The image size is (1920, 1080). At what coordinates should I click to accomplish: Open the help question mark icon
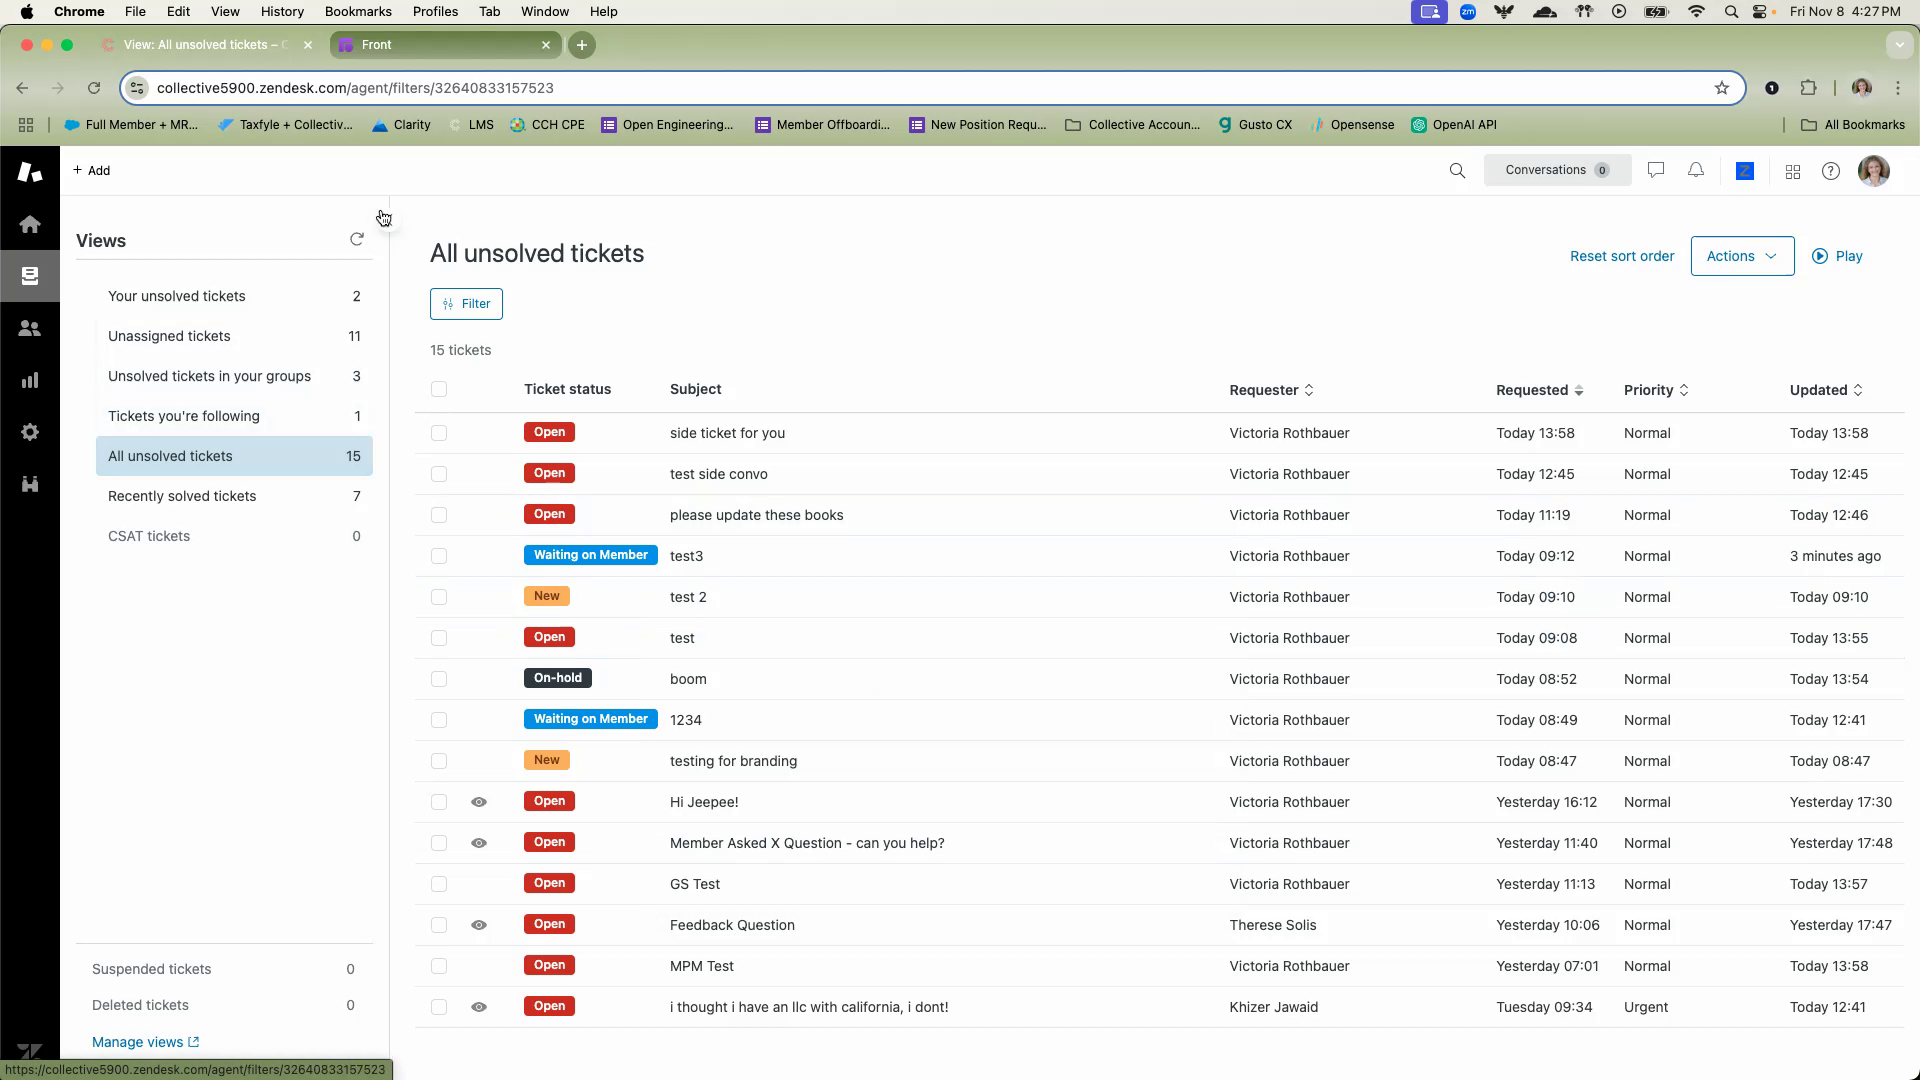click(1831, 171)
